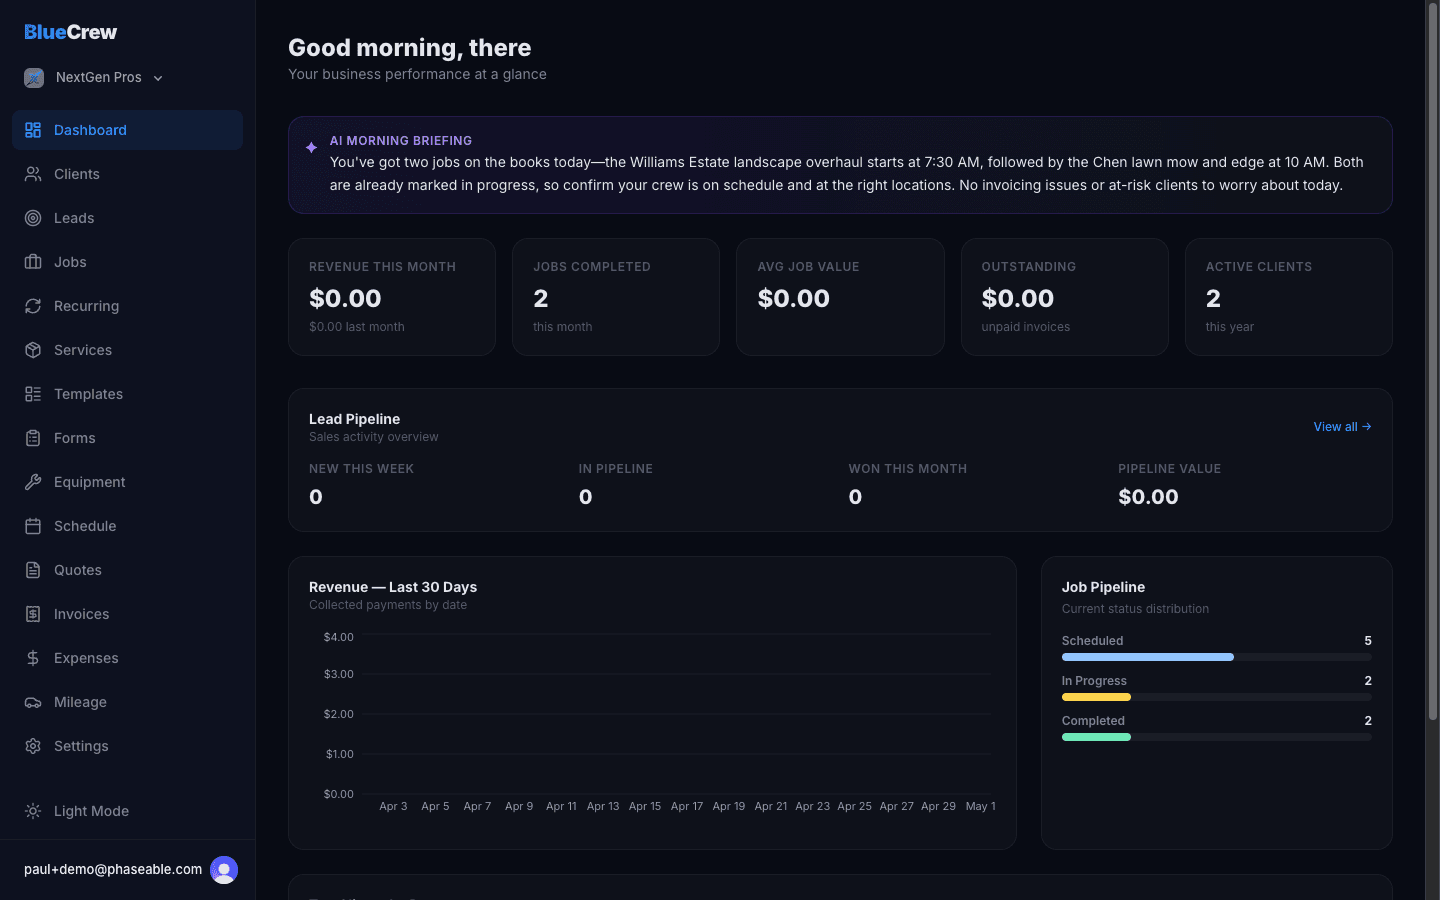Click the Completed green progress bar
1440x900 pixels.
pyautogui.click(x=1096, y=737)
